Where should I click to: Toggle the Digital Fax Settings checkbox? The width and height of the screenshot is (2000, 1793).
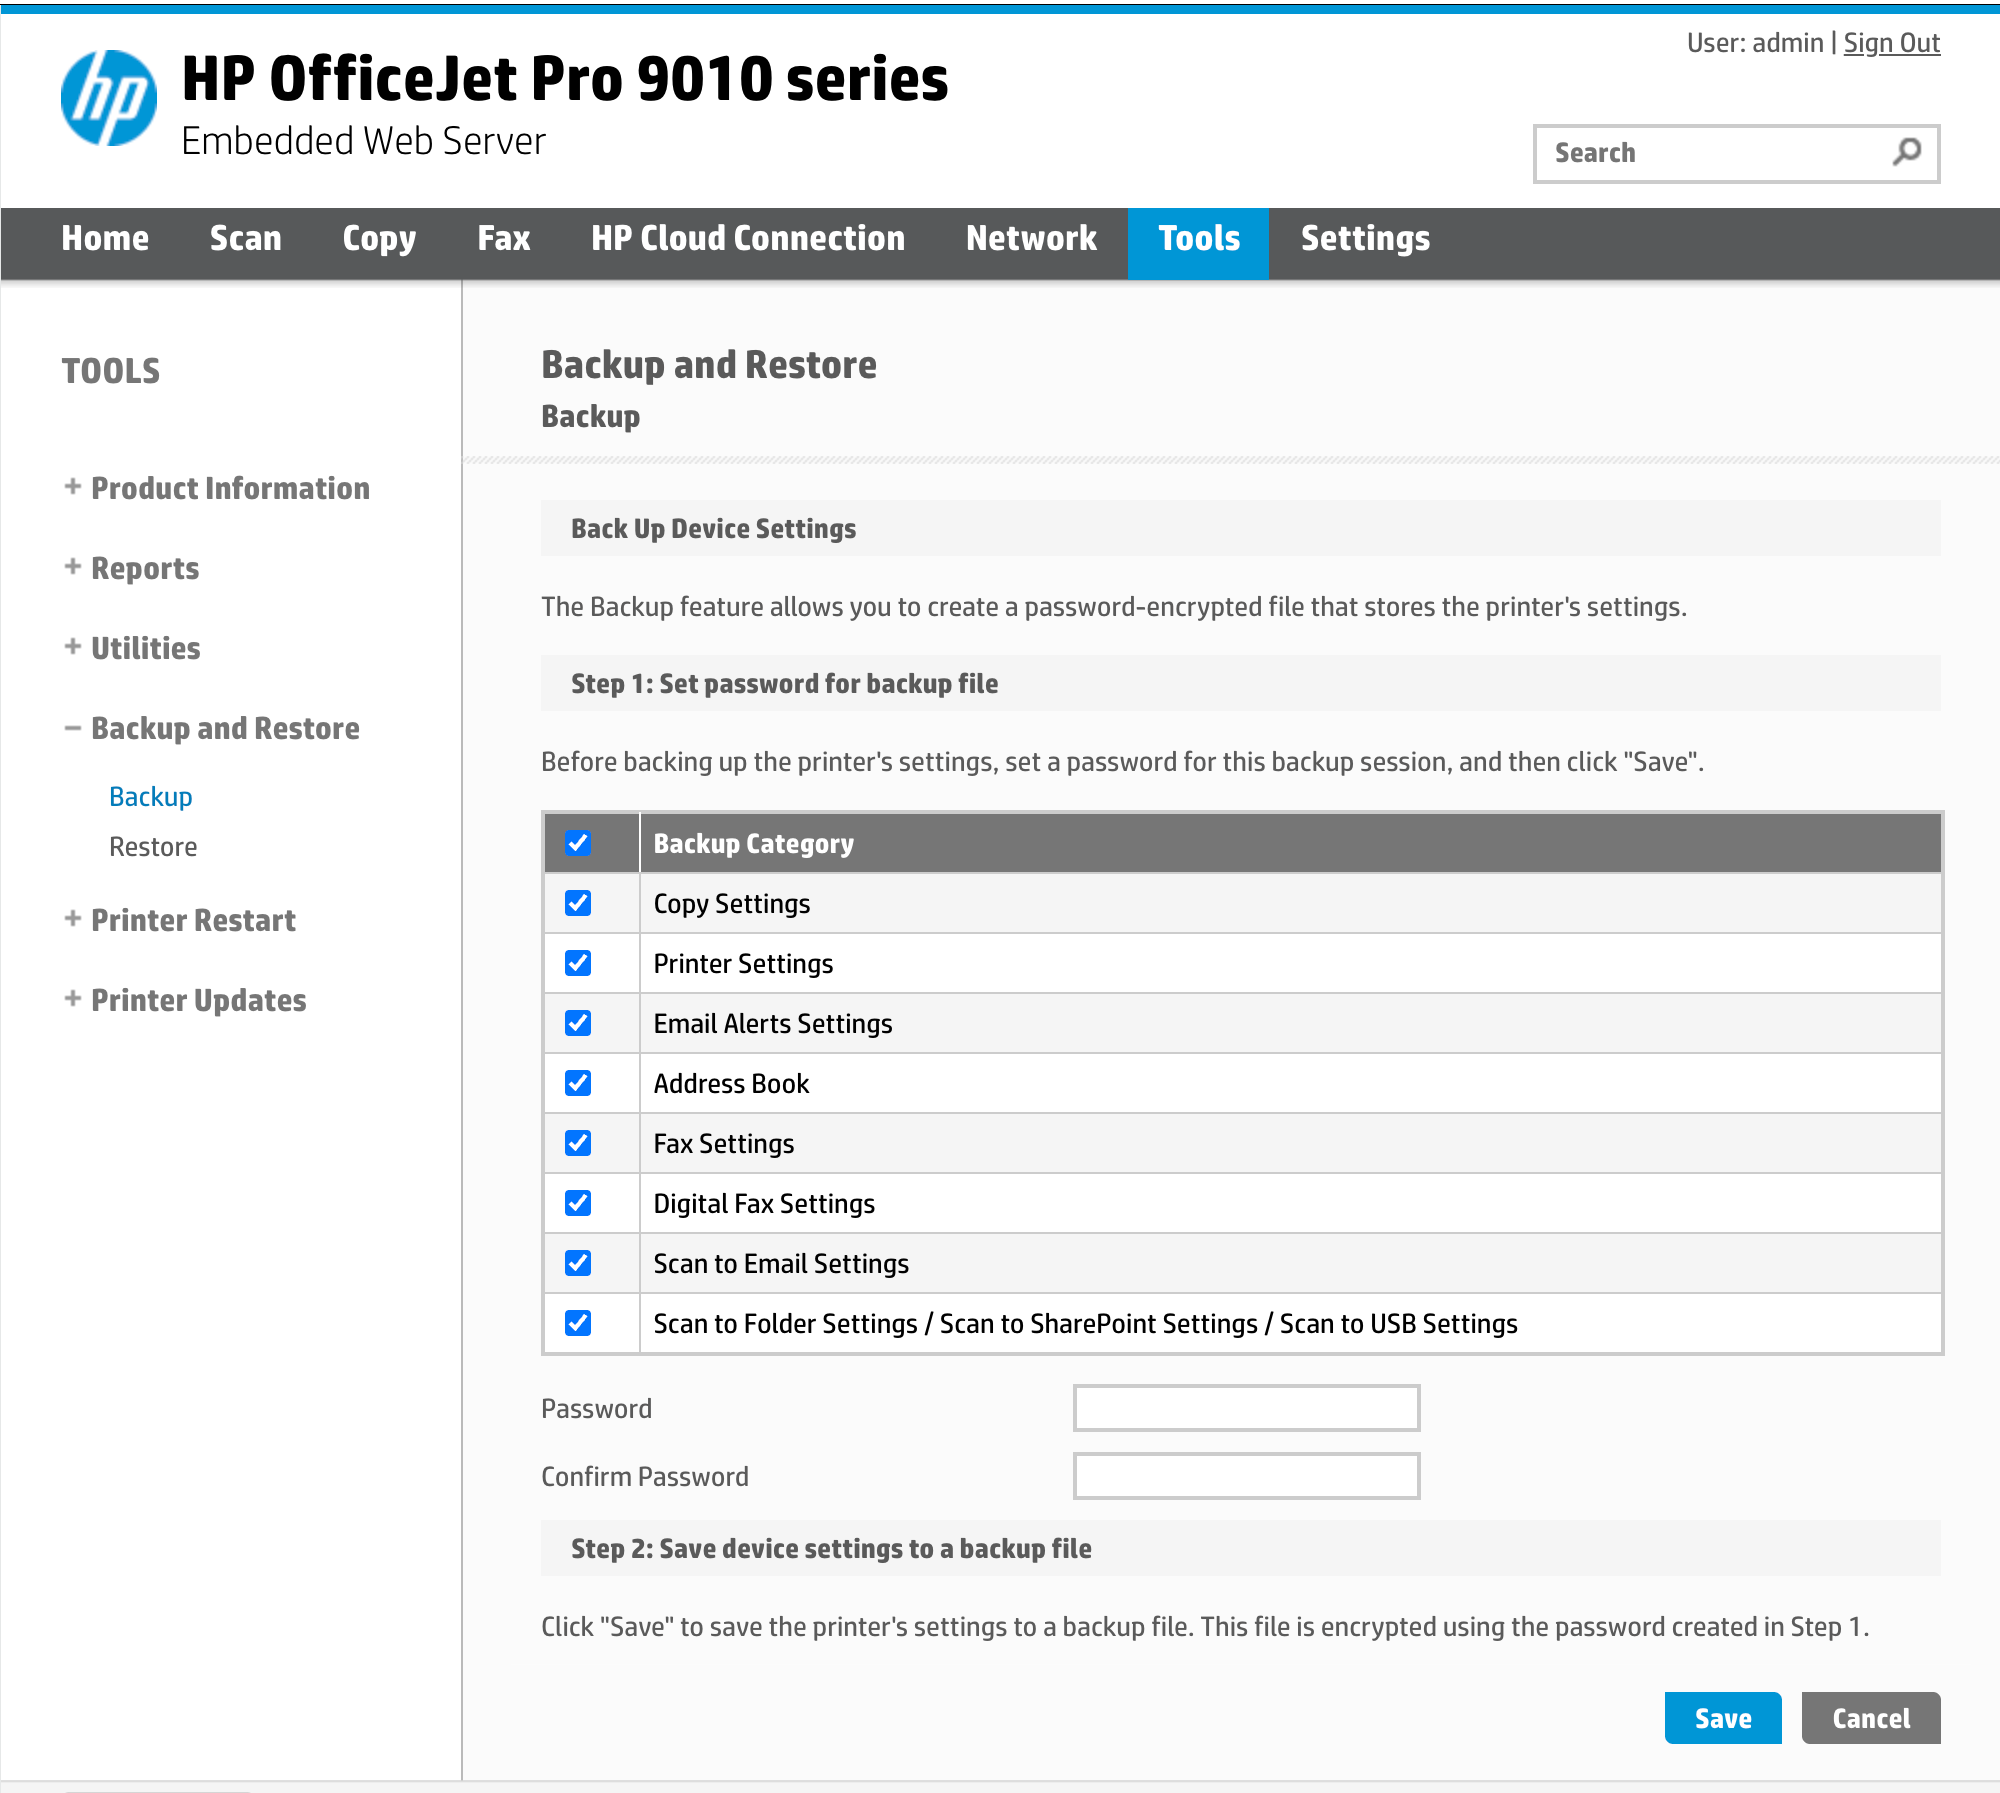(x=578, y=1203)
